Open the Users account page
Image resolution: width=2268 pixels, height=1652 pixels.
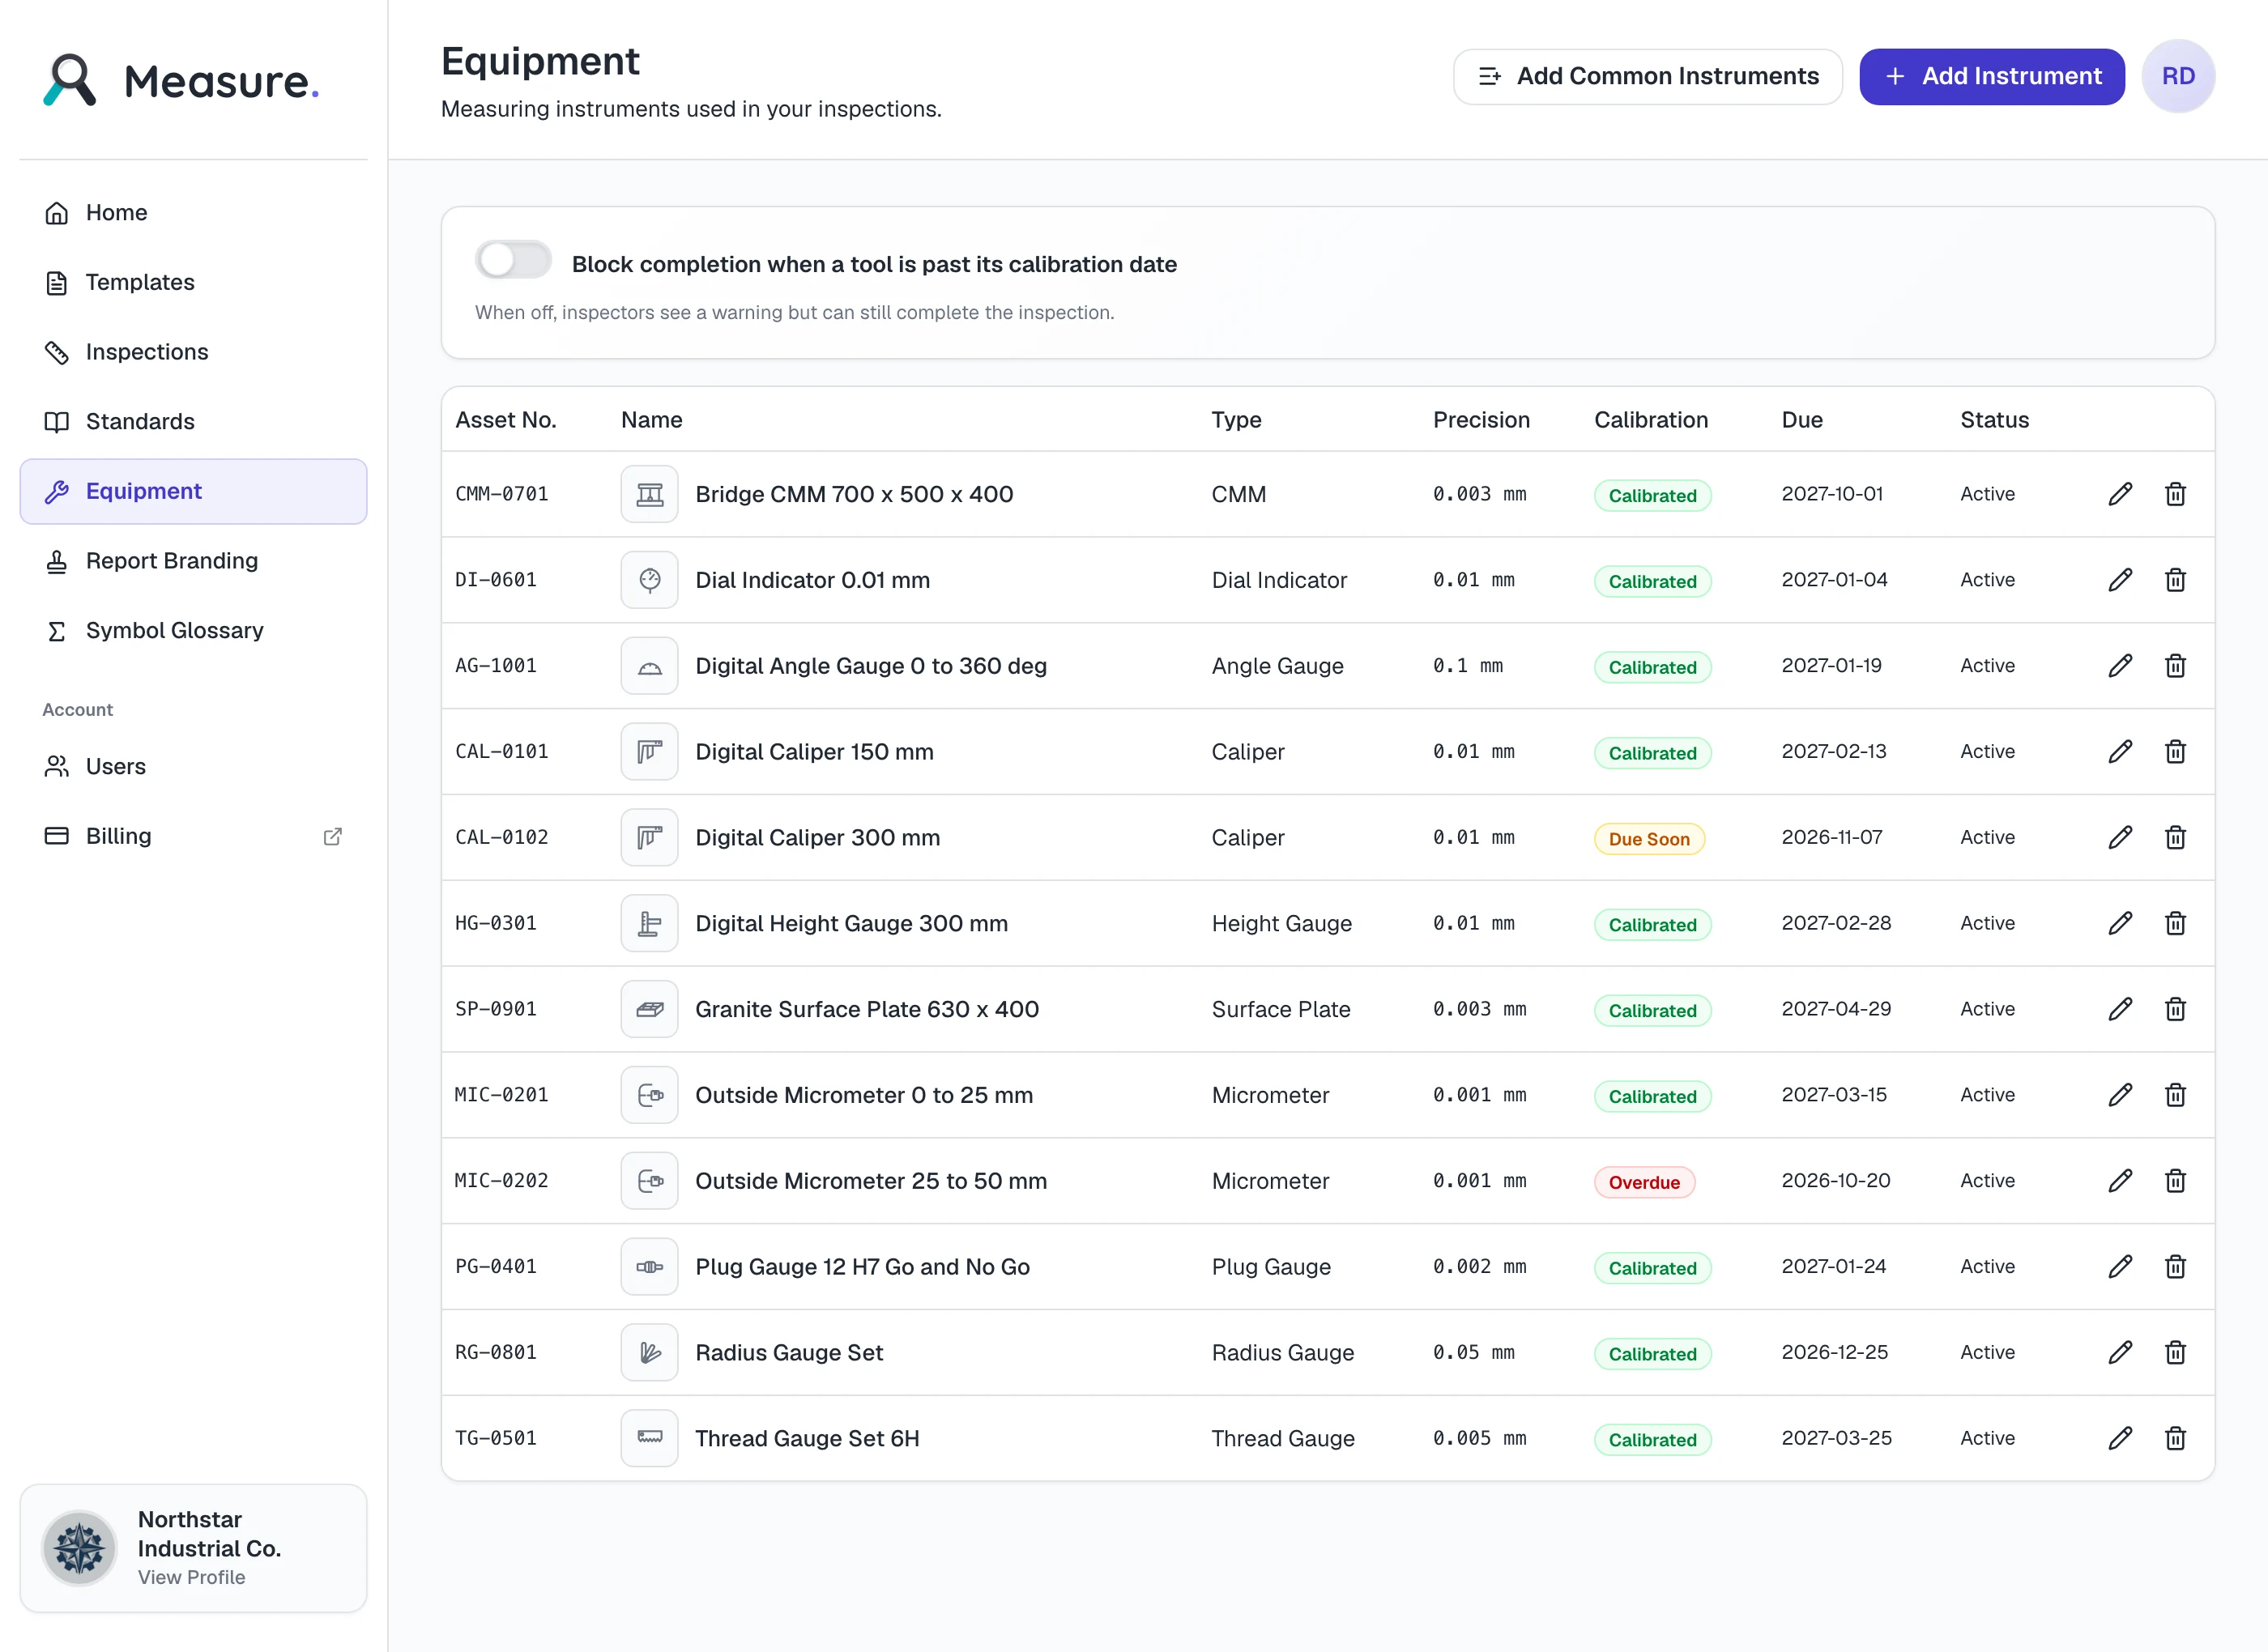click(193, 767)
